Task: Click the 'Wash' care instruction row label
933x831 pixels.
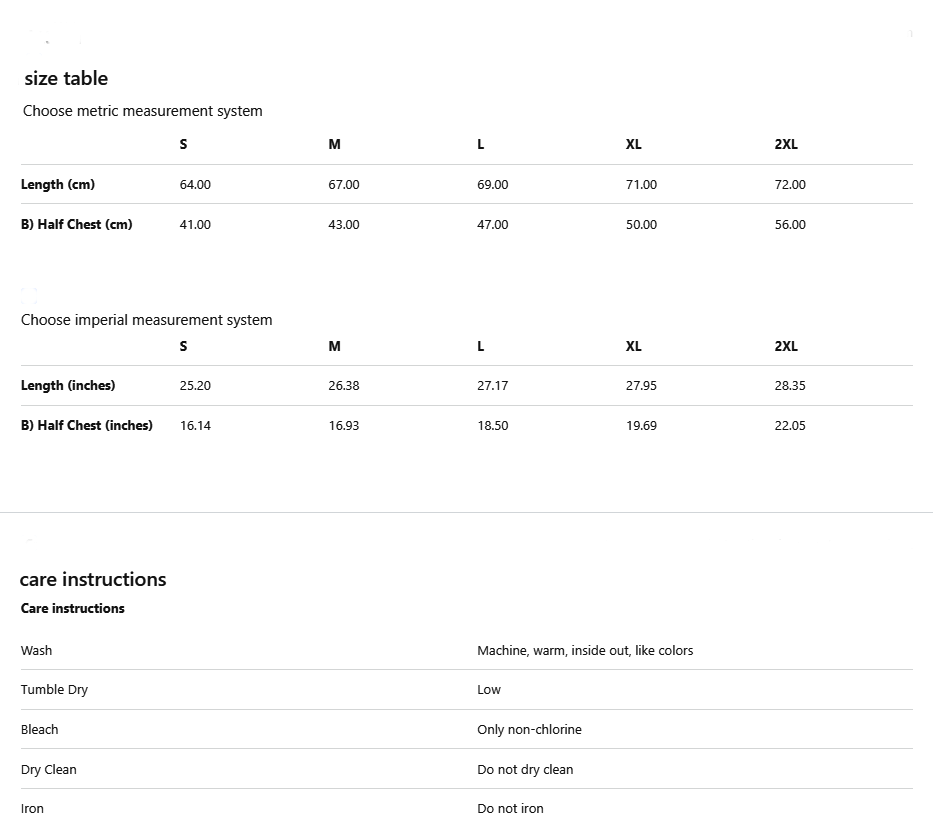Action: (x=36, y=651)
